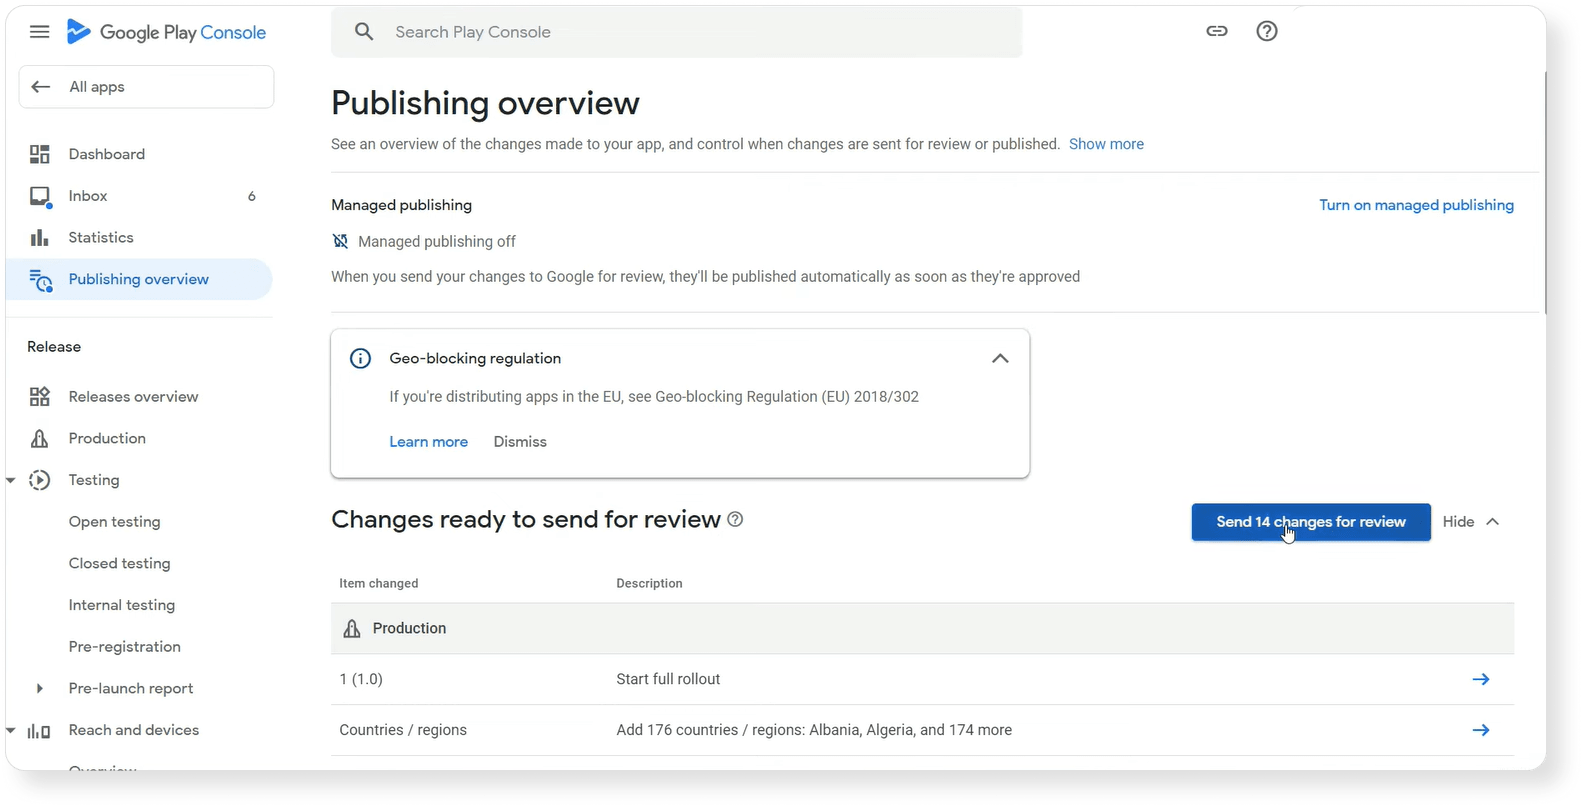Image resolution: width=1582 pixels, height=806 pixels.
Task: Open the help question mark icon
Action: [x=1267, y=31]
